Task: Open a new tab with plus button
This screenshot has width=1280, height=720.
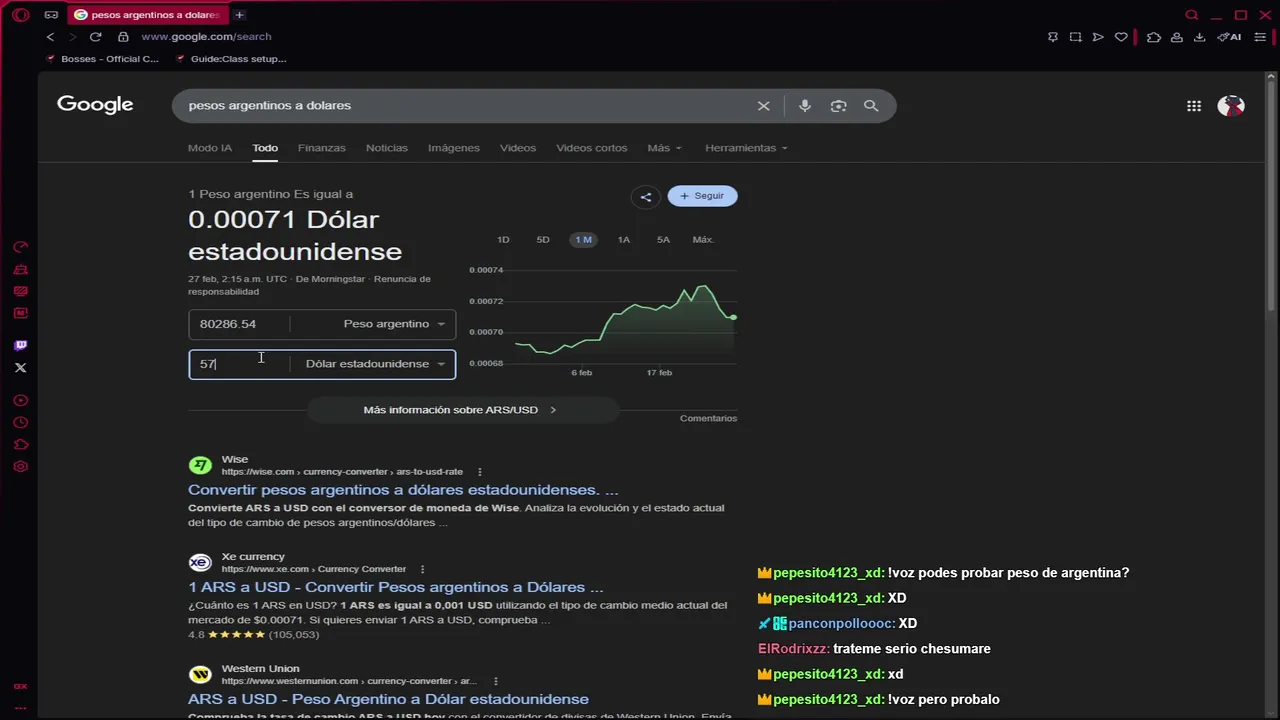Action: pos(239,15)
